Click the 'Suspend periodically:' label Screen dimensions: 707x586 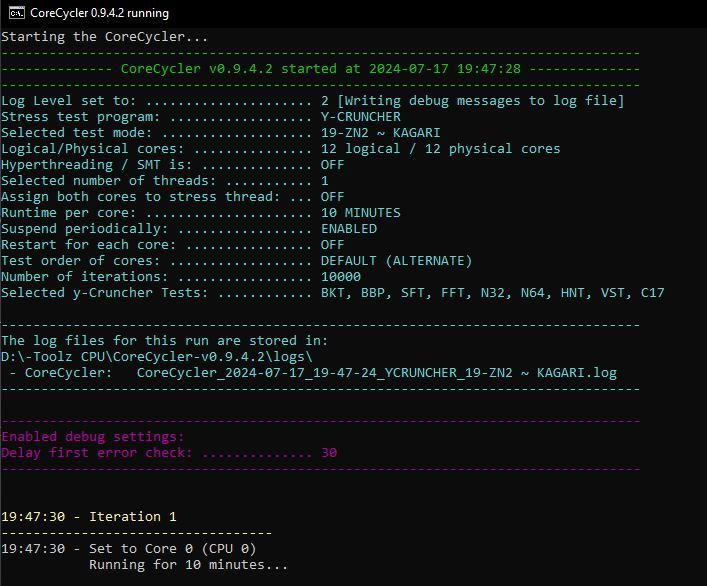[x=85, y=229]
